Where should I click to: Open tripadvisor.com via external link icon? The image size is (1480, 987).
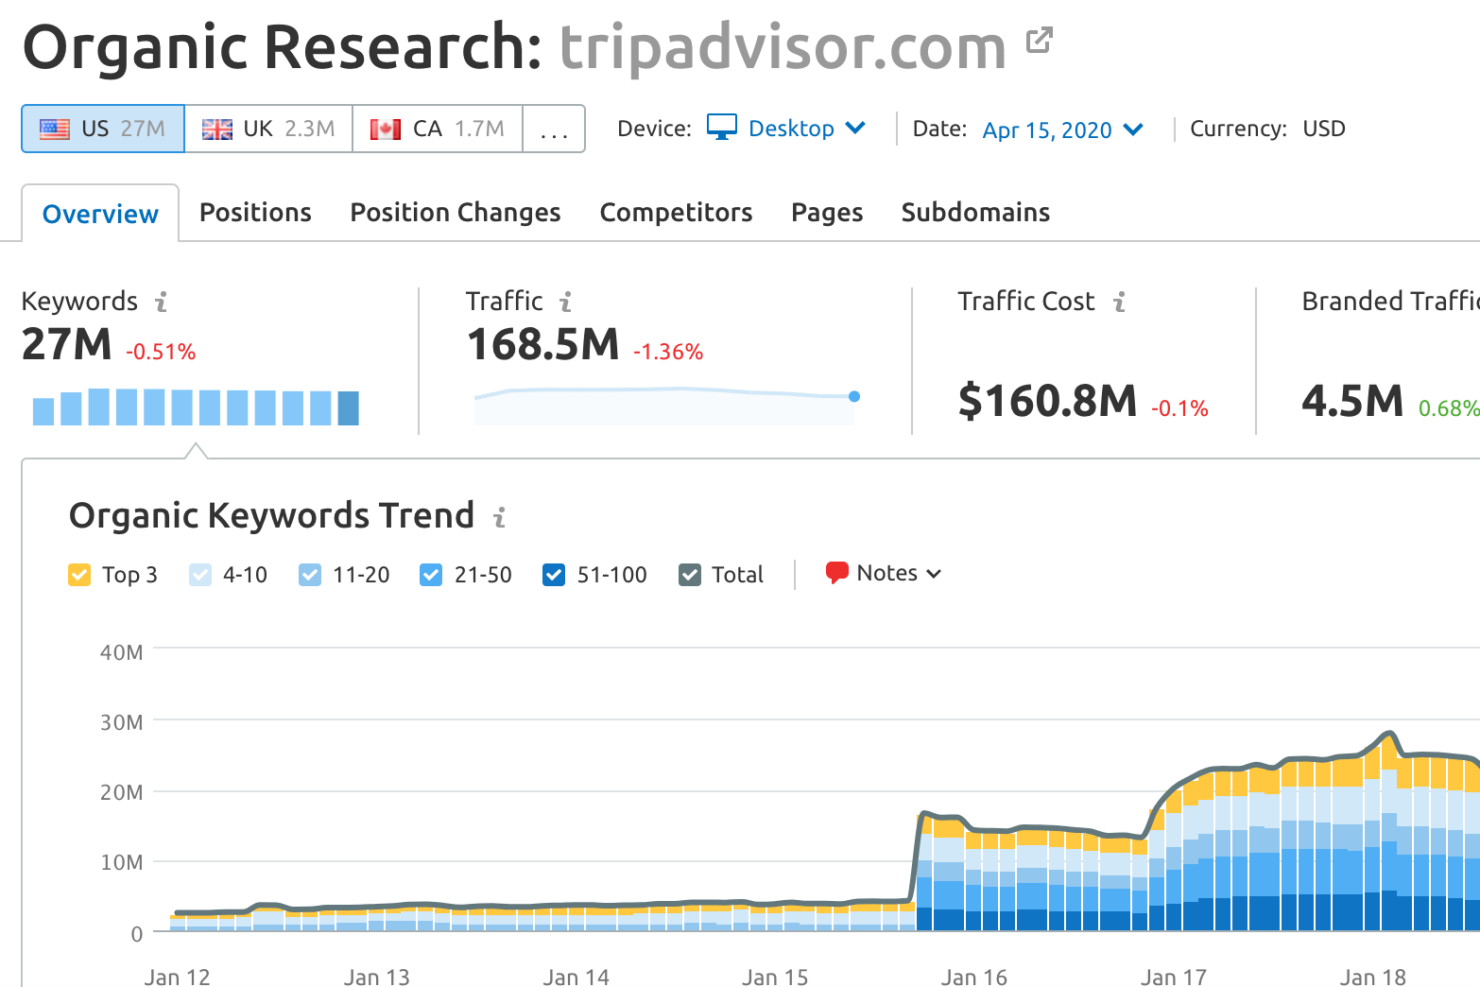point(1039,41)
